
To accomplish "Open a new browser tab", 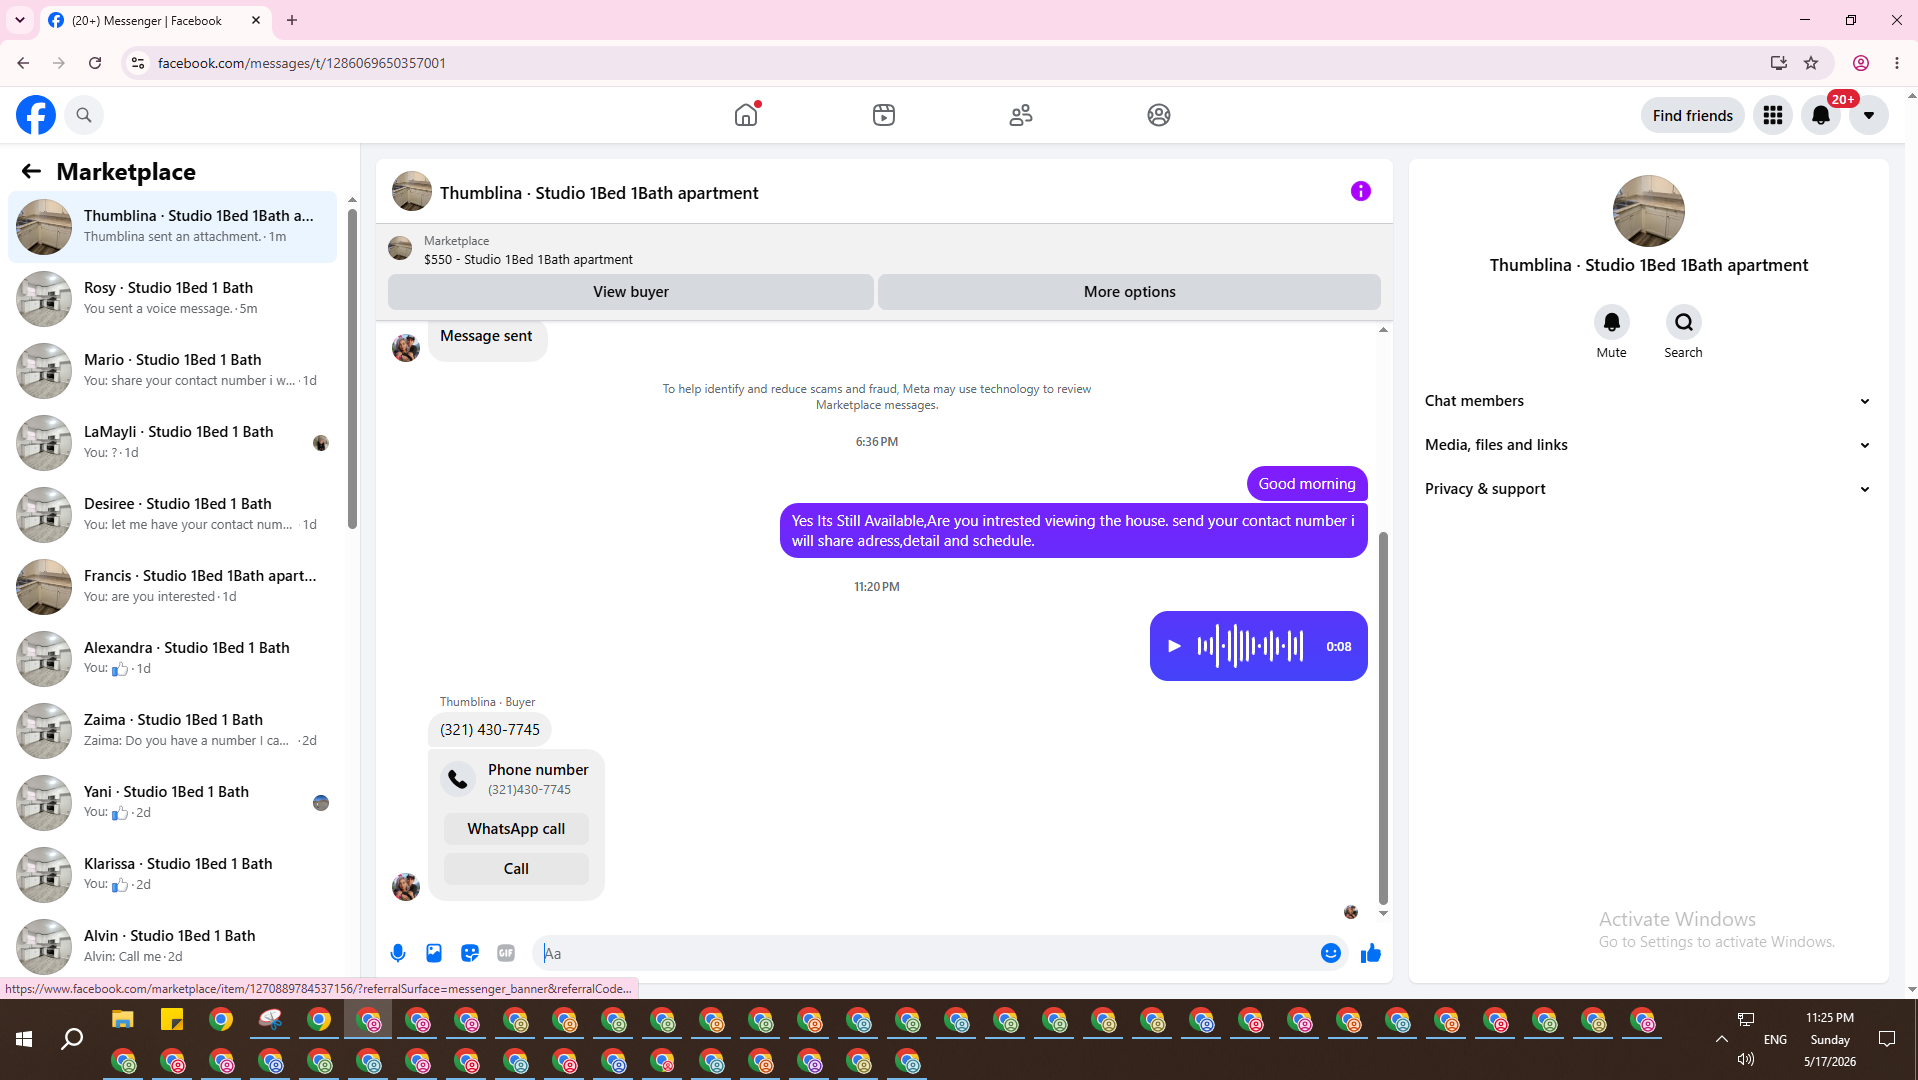I will pos(292,20).
